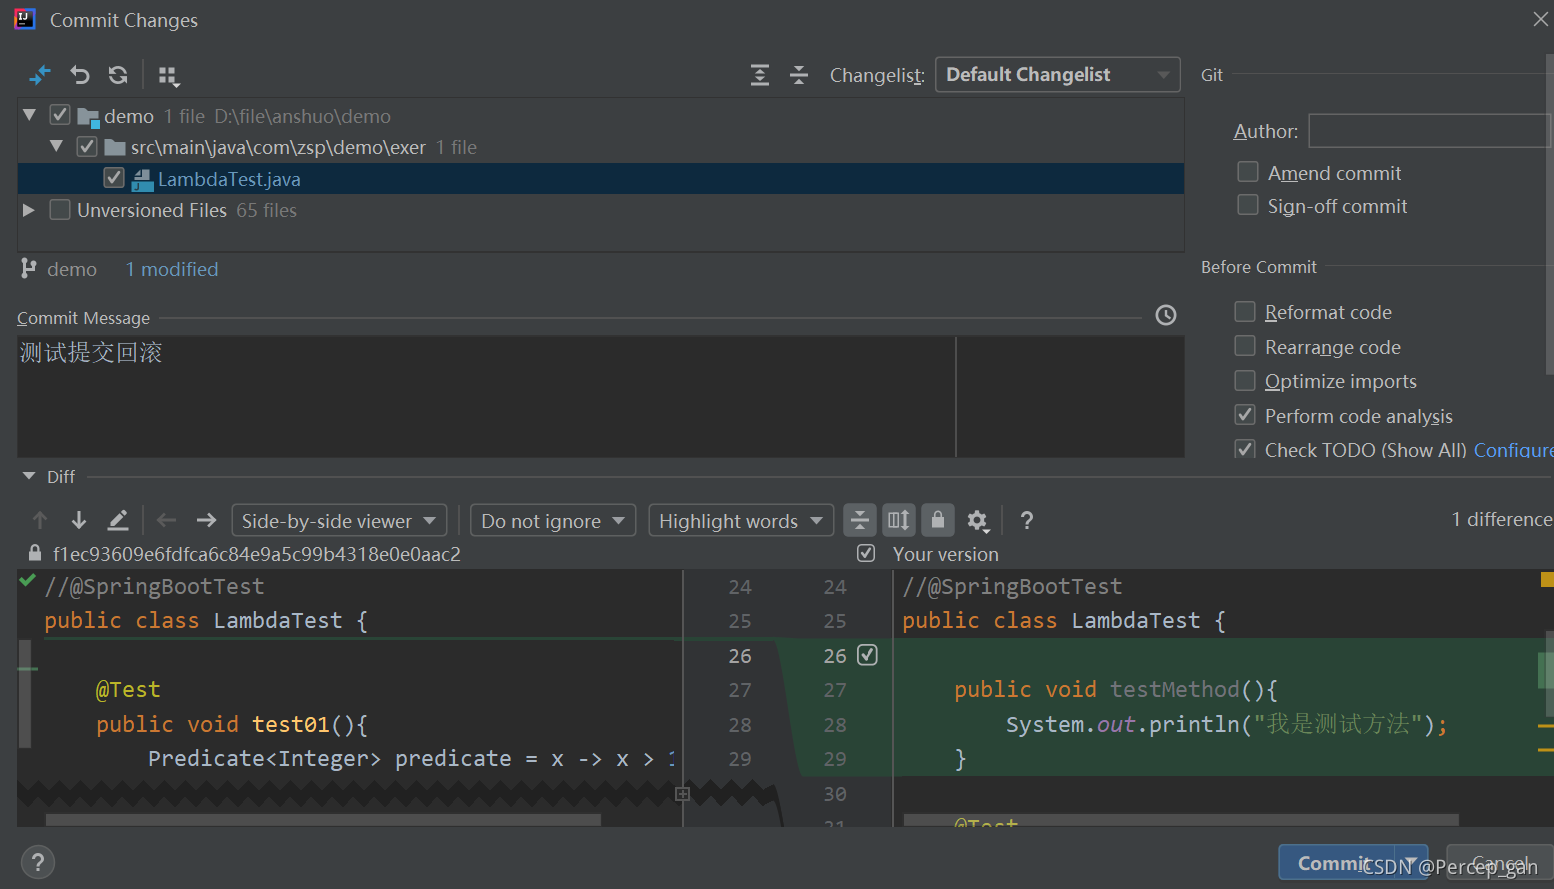Uncheck the demo root checkbox
The height and width of the screenshot is (889, 1554).
[60, 115]
